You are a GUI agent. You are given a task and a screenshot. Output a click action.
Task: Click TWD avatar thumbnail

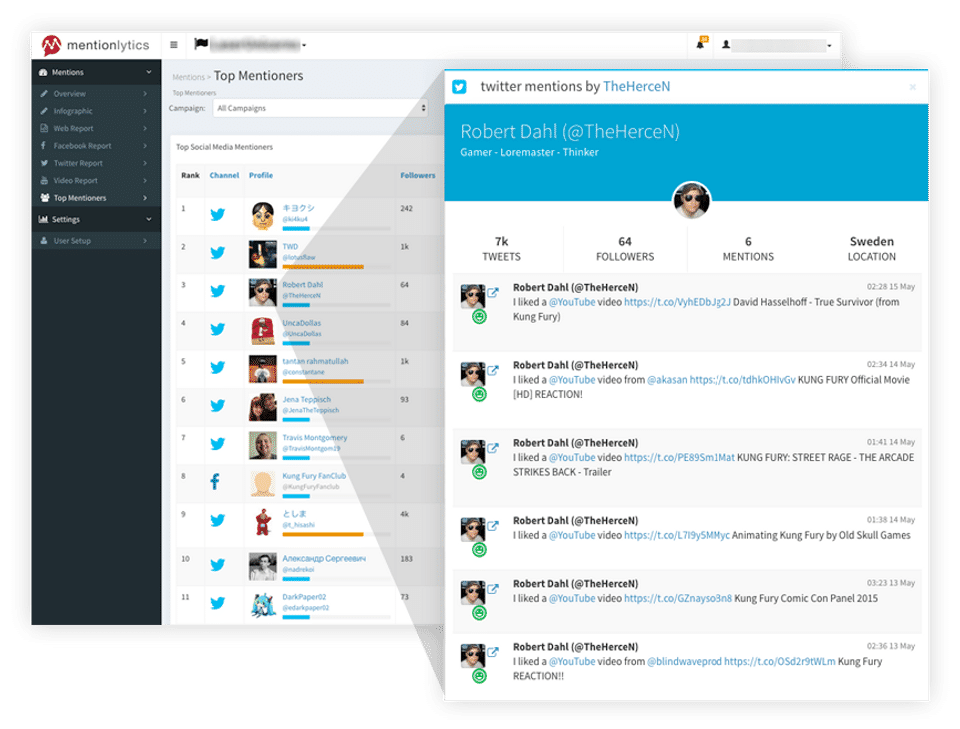263,254
